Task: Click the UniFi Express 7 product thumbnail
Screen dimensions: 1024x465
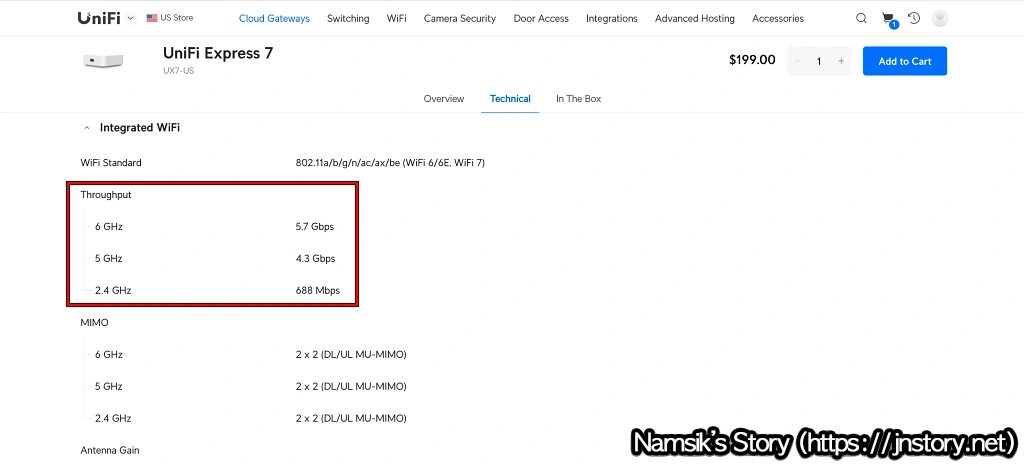Action: (103, 61)
